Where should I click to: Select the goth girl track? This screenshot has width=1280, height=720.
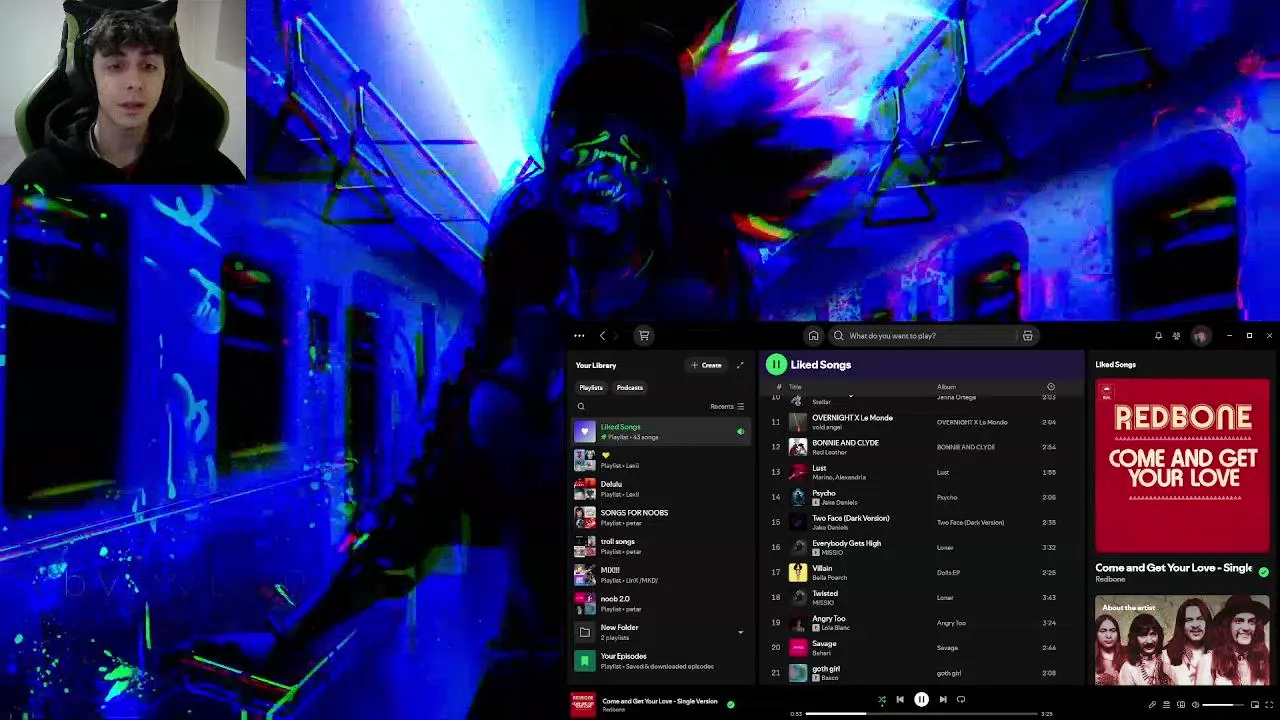921,673
